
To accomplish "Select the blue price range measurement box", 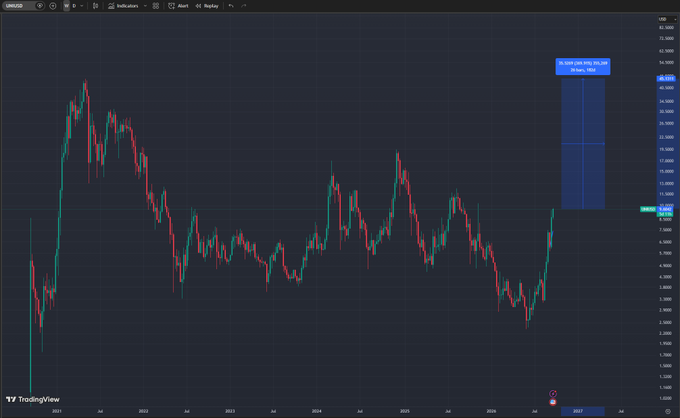I will [583, 144].
